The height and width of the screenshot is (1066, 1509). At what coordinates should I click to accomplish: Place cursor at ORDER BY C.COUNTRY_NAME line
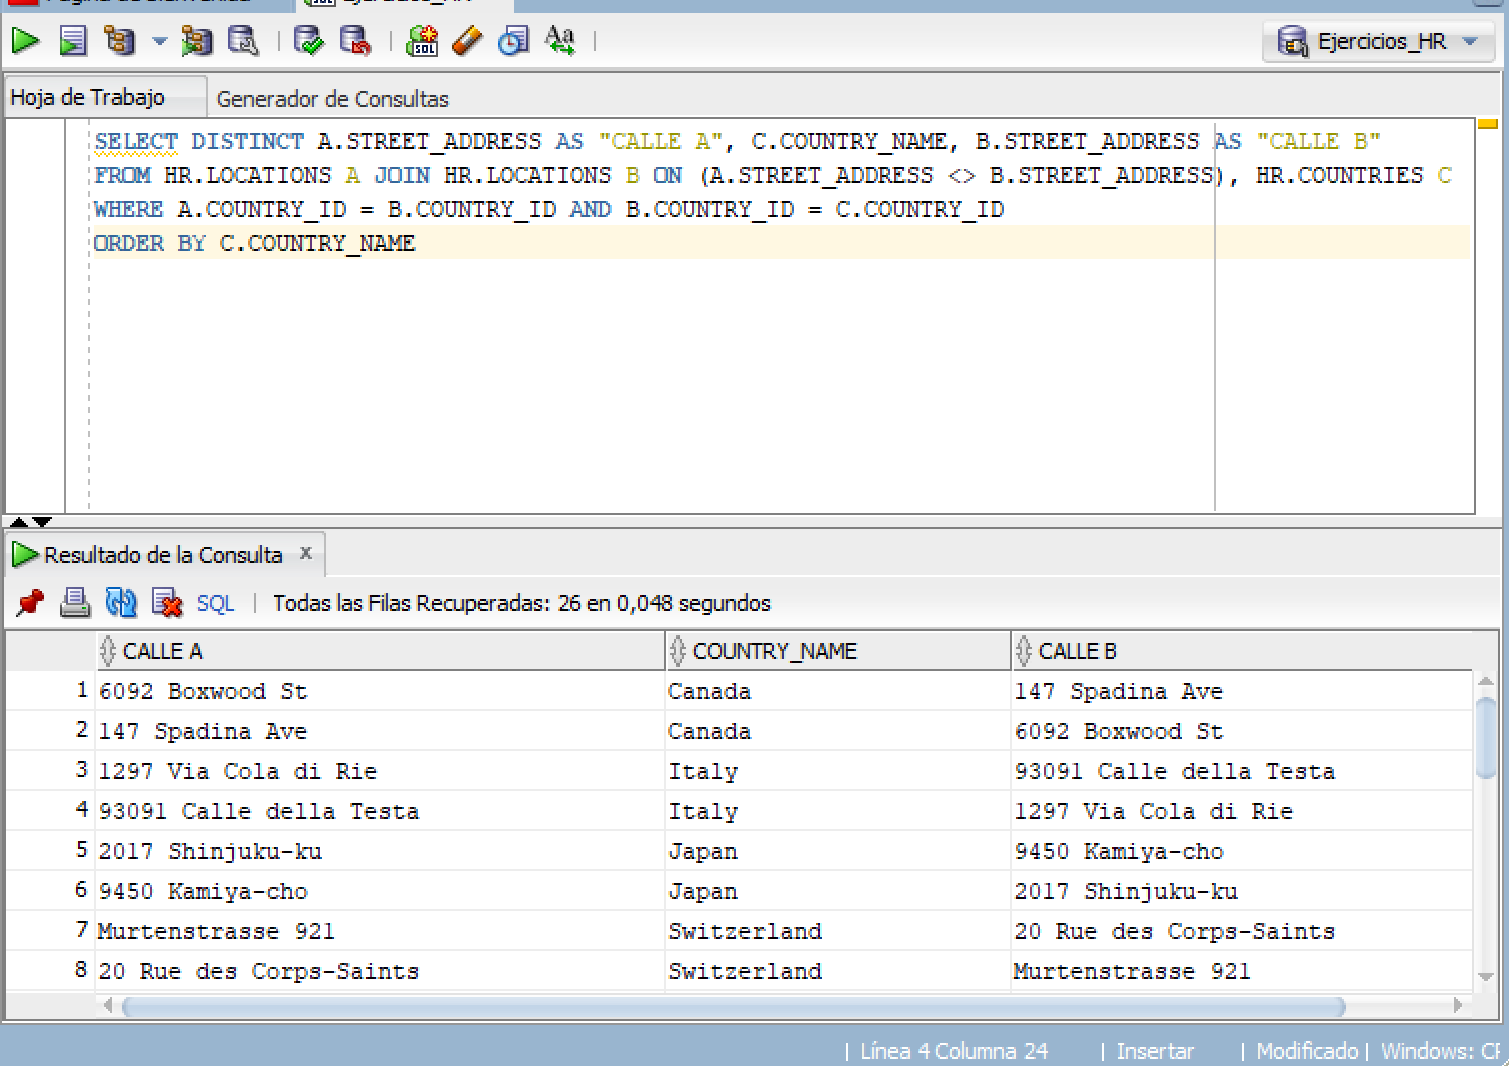coord(254,243)
